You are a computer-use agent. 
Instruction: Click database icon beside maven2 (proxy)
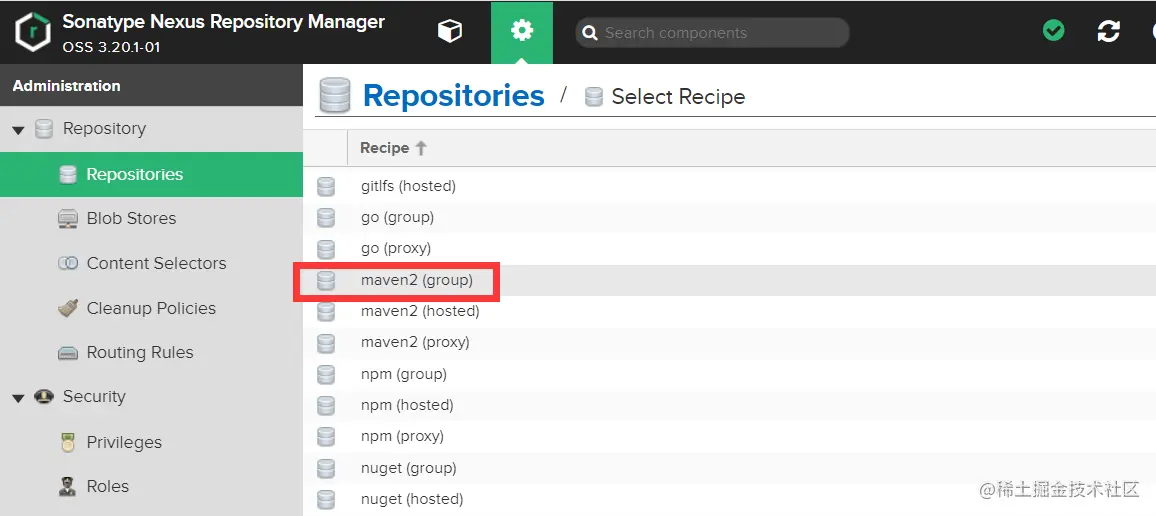click(326, 343)
